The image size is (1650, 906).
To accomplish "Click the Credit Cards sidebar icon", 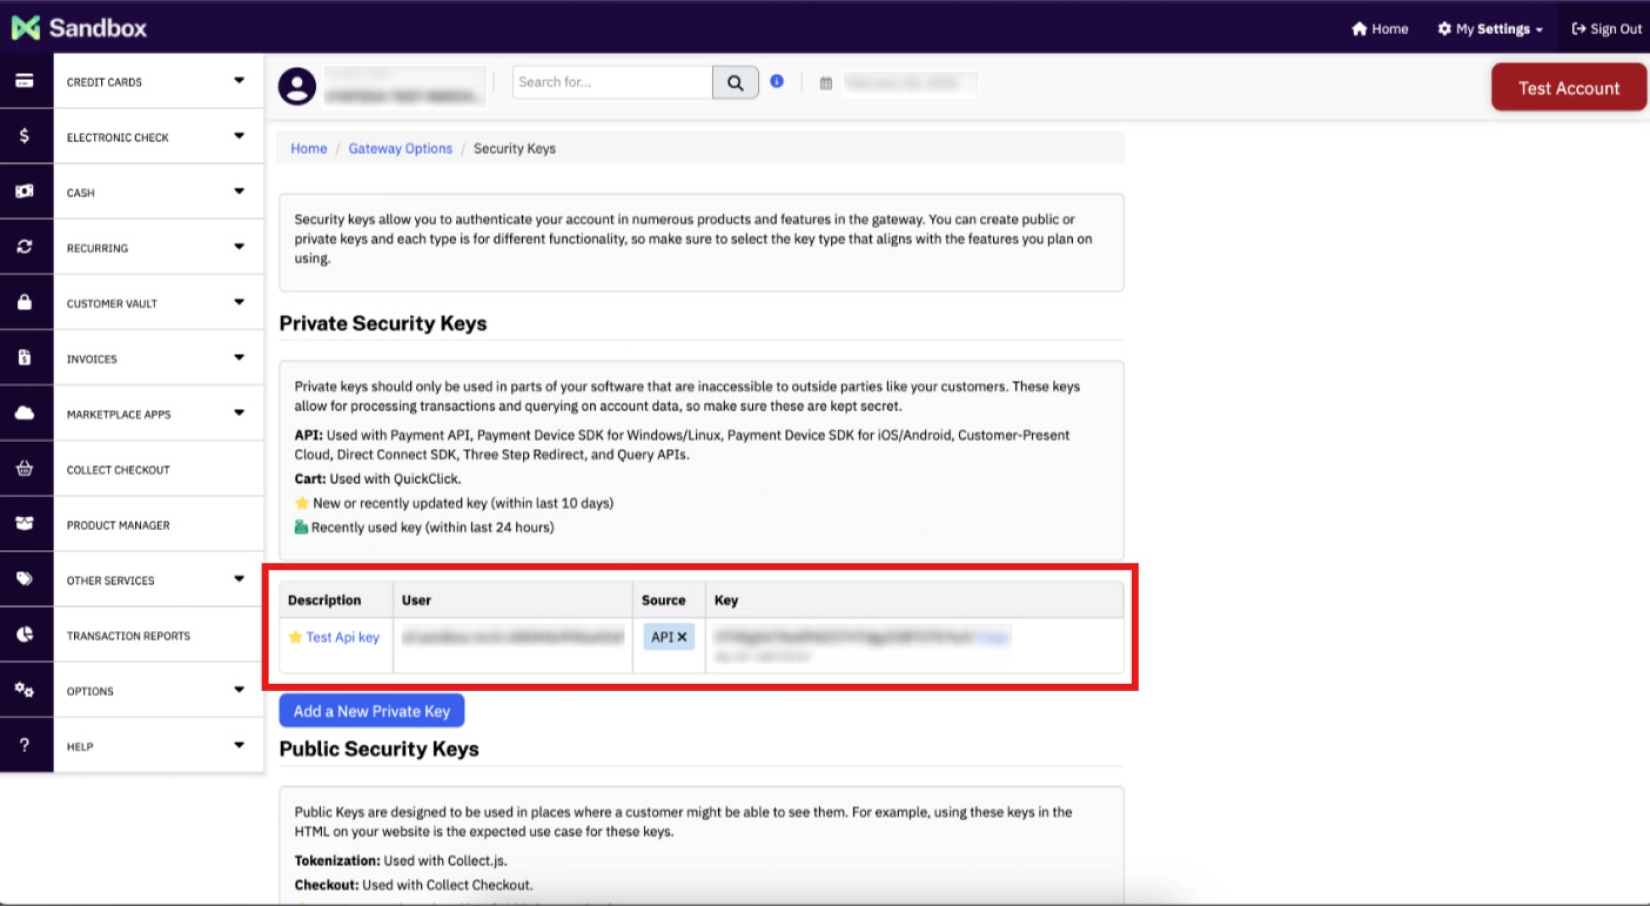I will (x=25, y=81).
